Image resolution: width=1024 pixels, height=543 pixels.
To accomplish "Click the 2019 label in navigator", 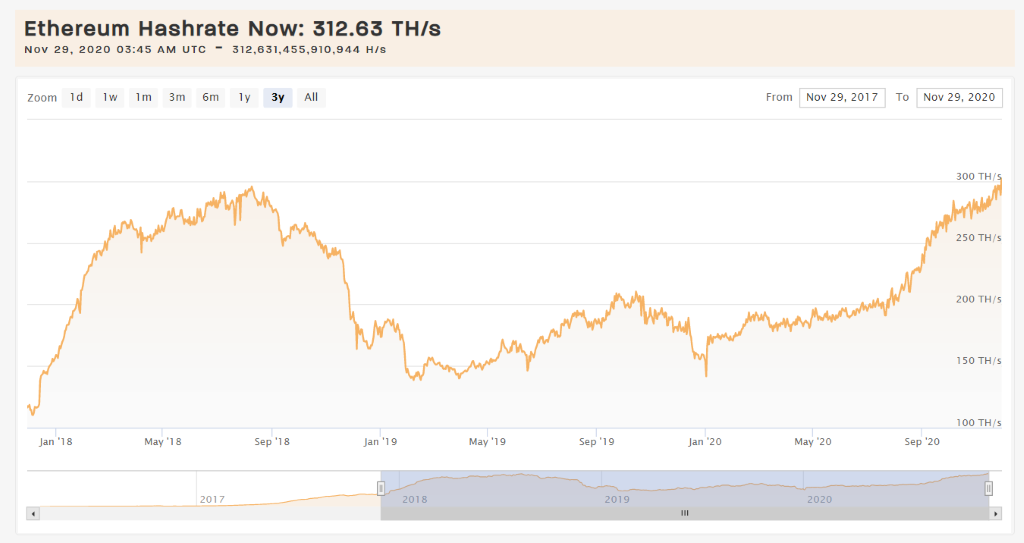I will tap(617, 498).
